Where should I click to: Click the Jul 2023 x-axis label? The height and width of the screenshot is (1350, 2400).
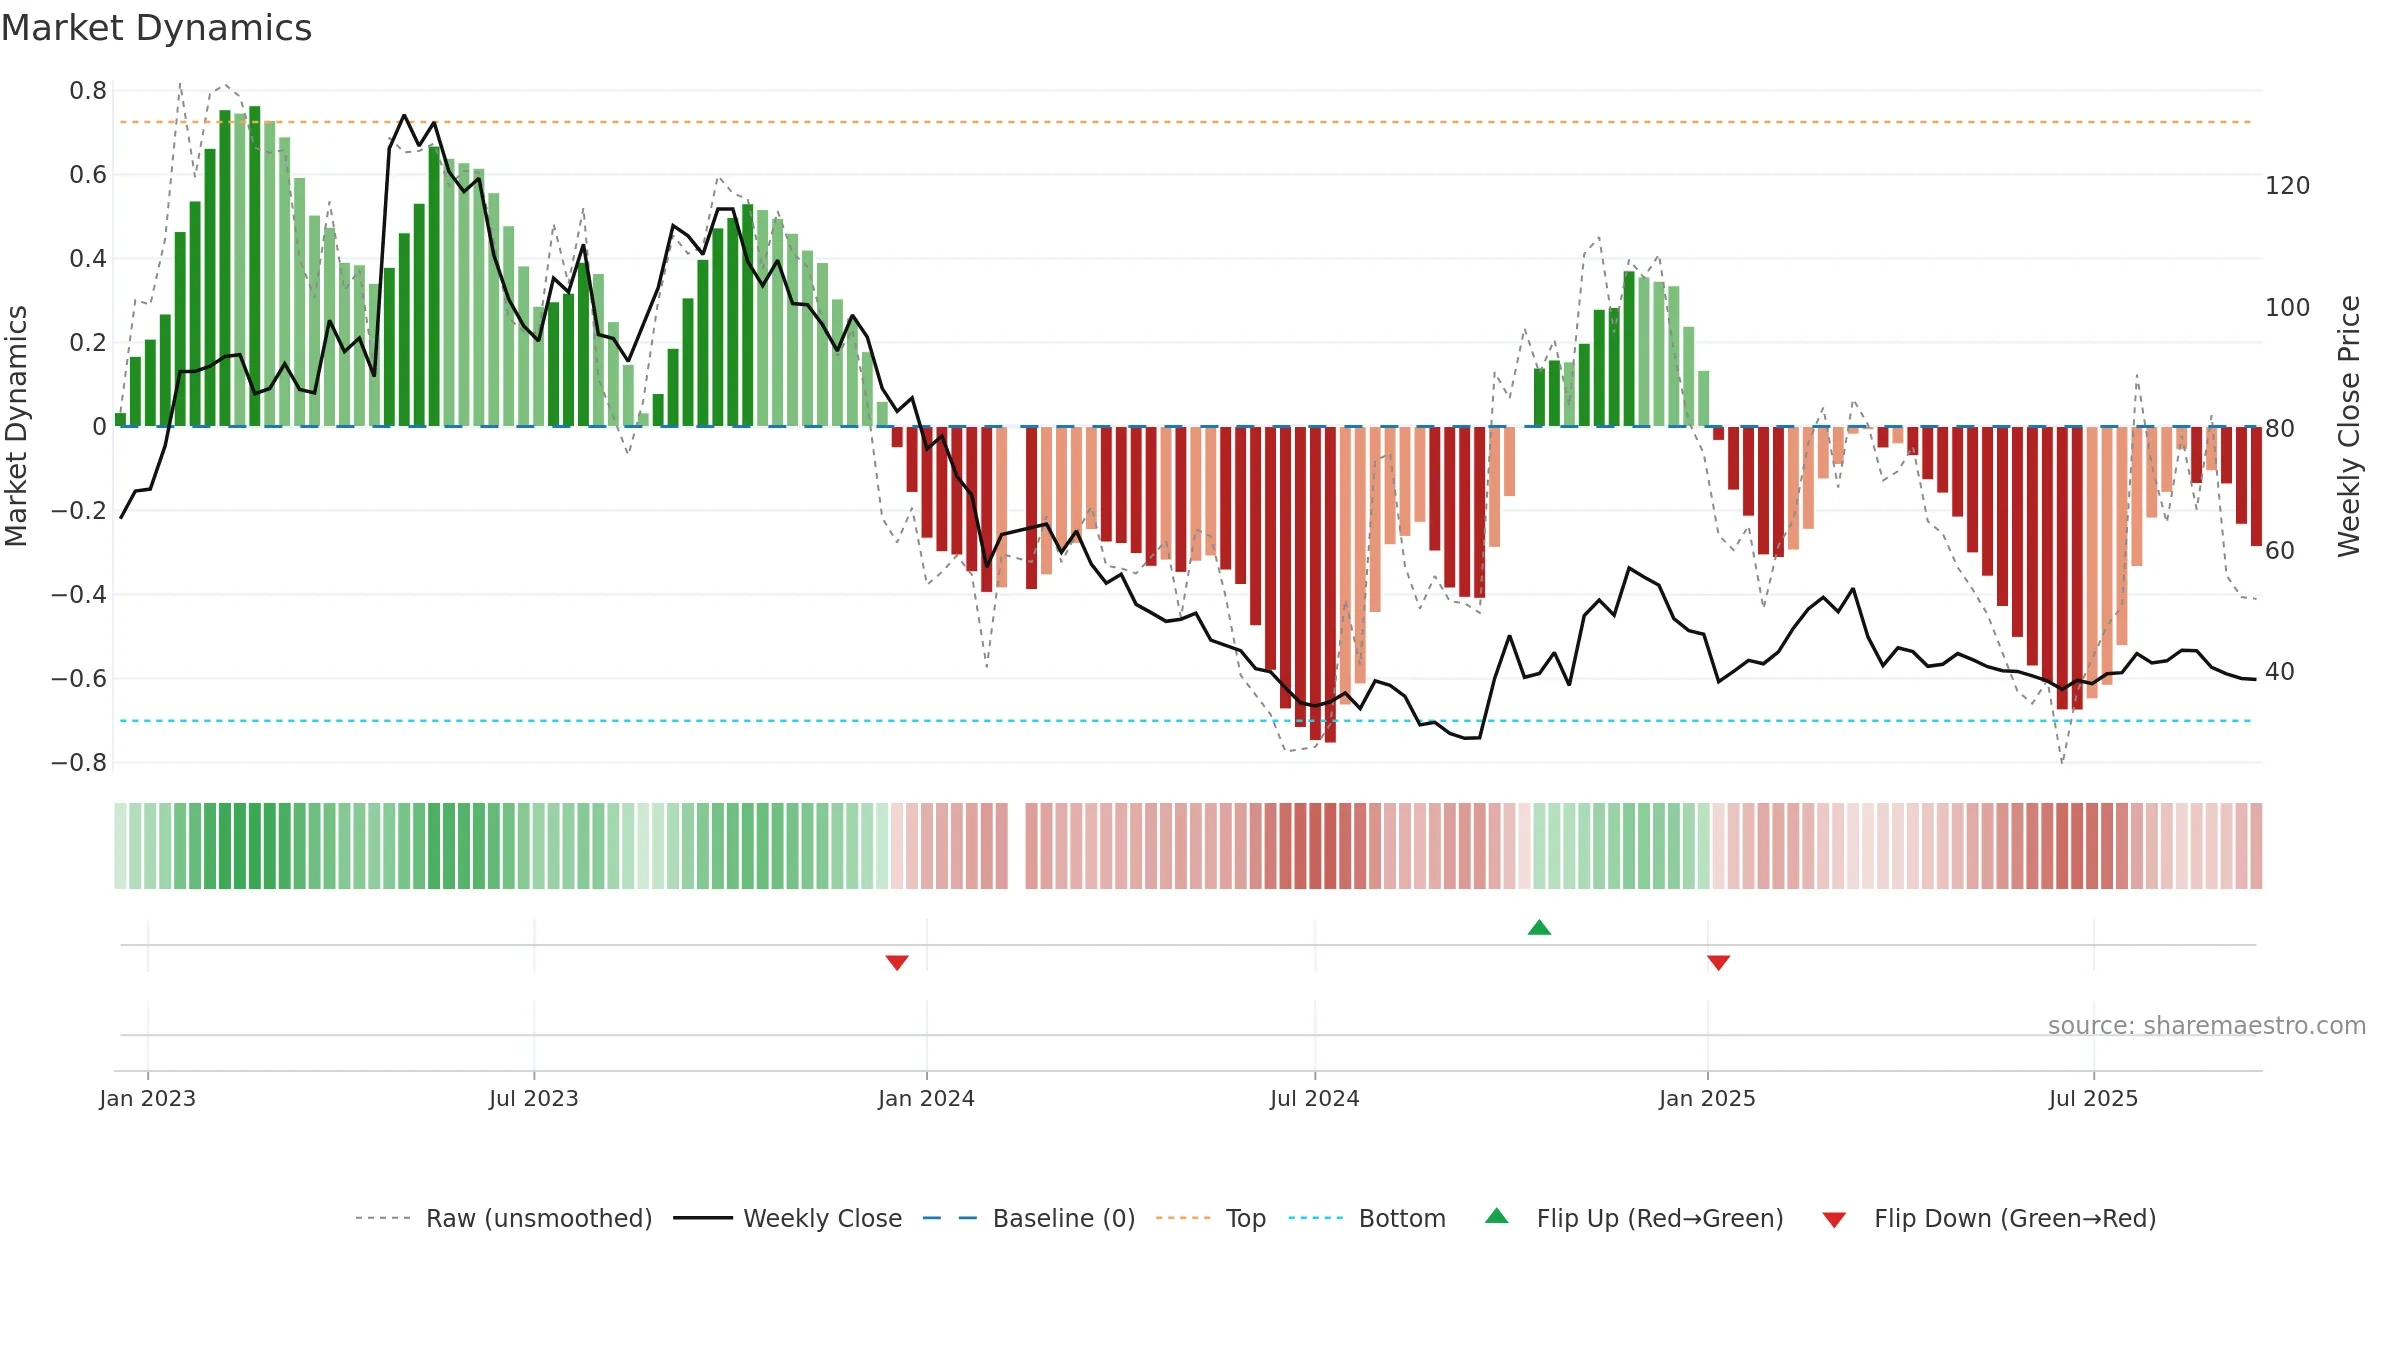534,1098
